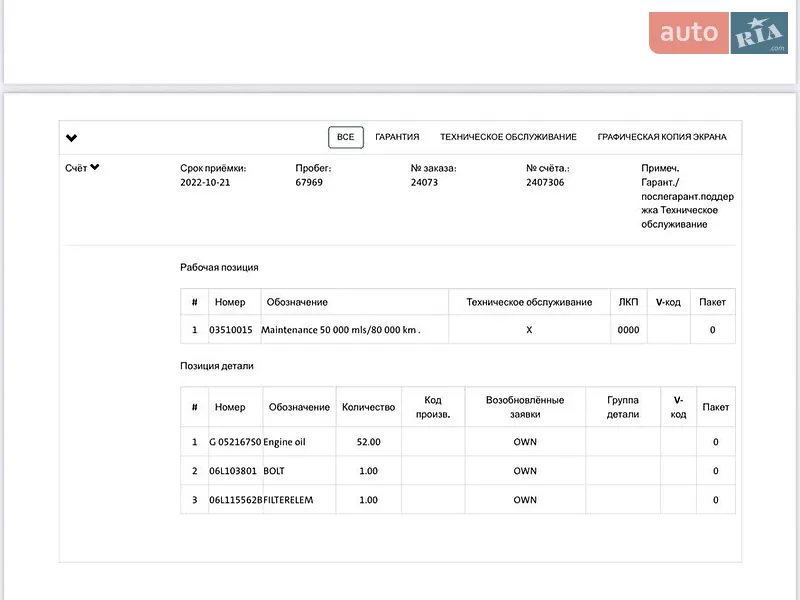Click the auto RIA logo
This screenshot has width=800, height=600.
pyautogui.click(x=718, y=33)
